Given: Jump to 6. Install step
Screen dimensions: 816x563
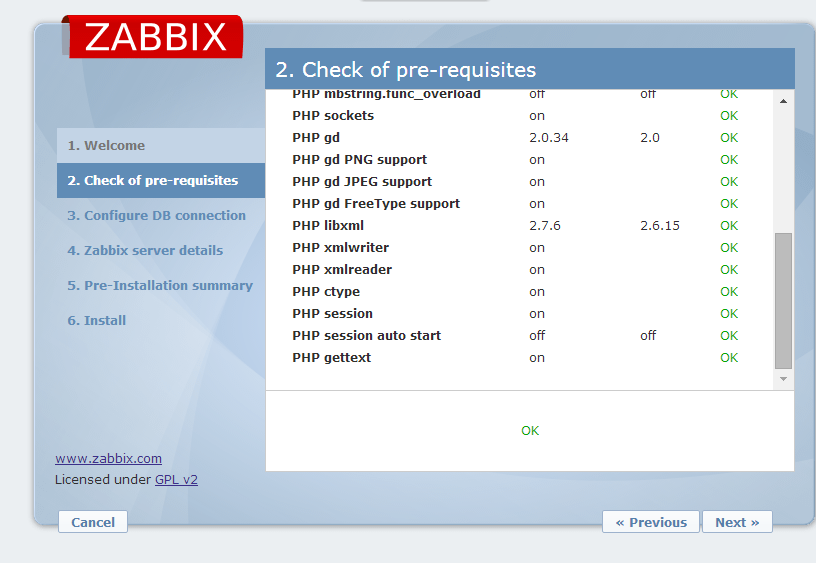Looking at the screenshot, I should pos(97,321).
